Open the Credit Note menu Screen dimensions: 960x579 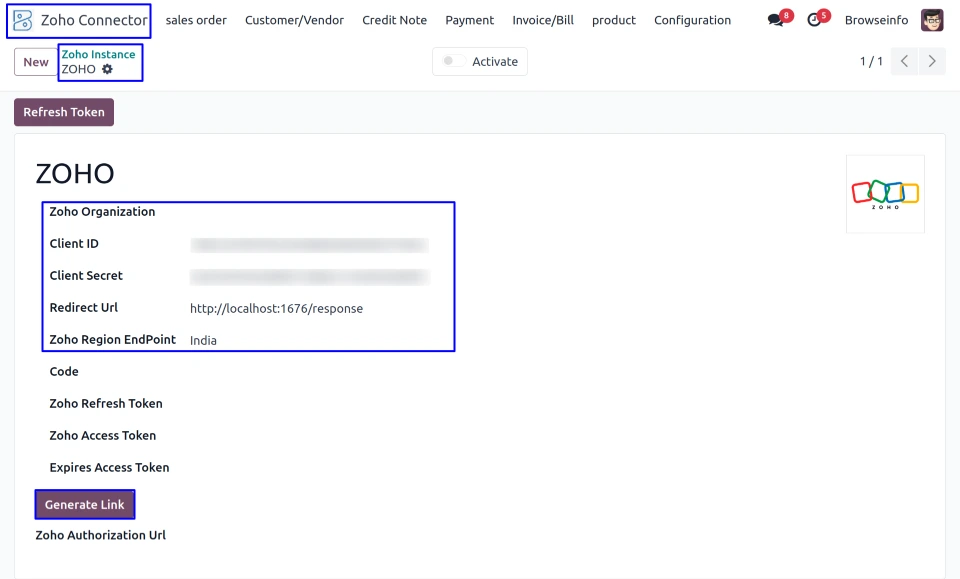pos(394,20)
